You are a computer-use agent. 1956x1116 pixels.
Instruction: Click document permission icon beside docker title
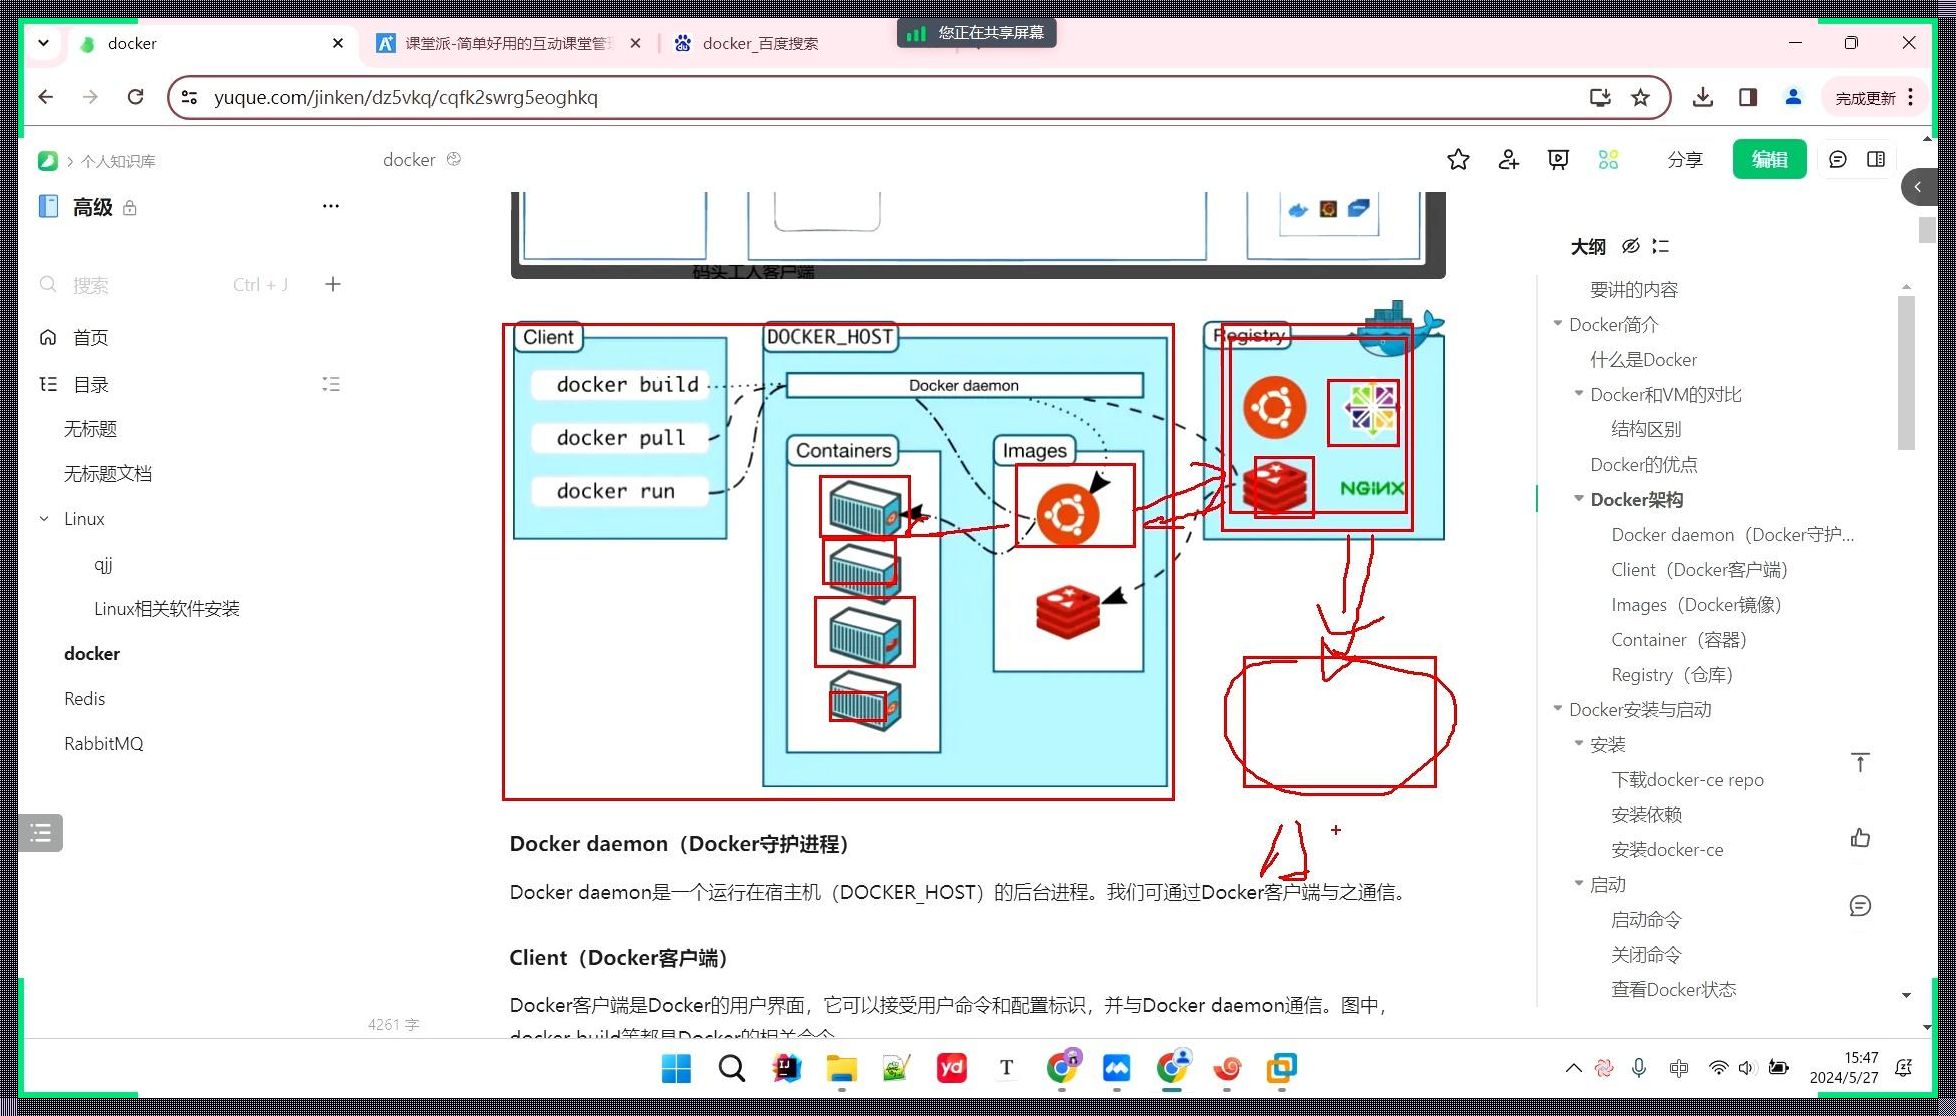pos(454,159)
